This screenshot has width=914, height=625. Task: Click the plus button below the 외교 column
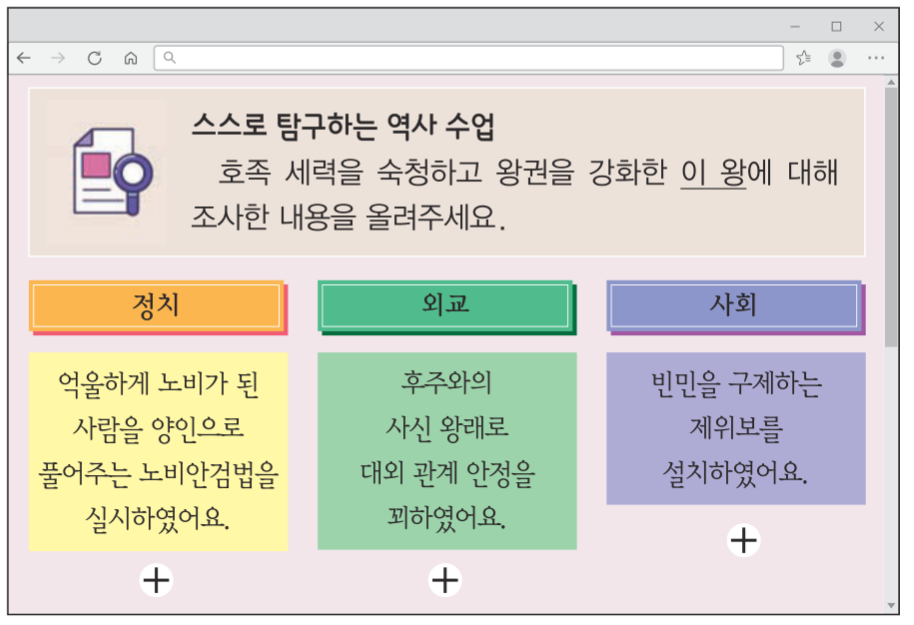tap(444, 579)
